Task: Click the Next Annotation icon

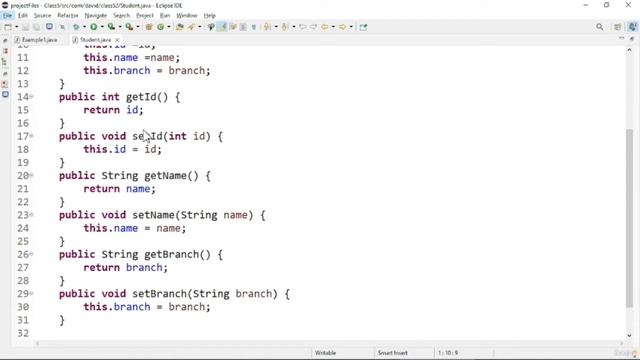Action: point(267,27)
